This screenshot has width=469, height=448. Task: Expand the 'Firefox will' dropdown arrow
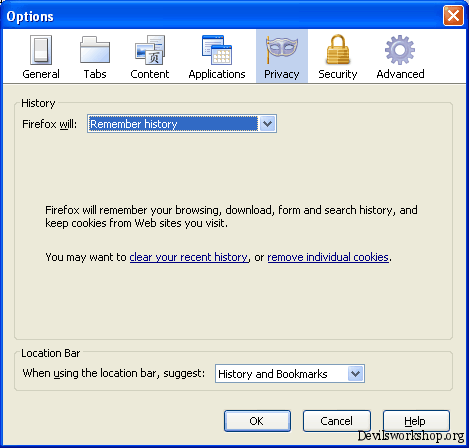click(267, 124)
